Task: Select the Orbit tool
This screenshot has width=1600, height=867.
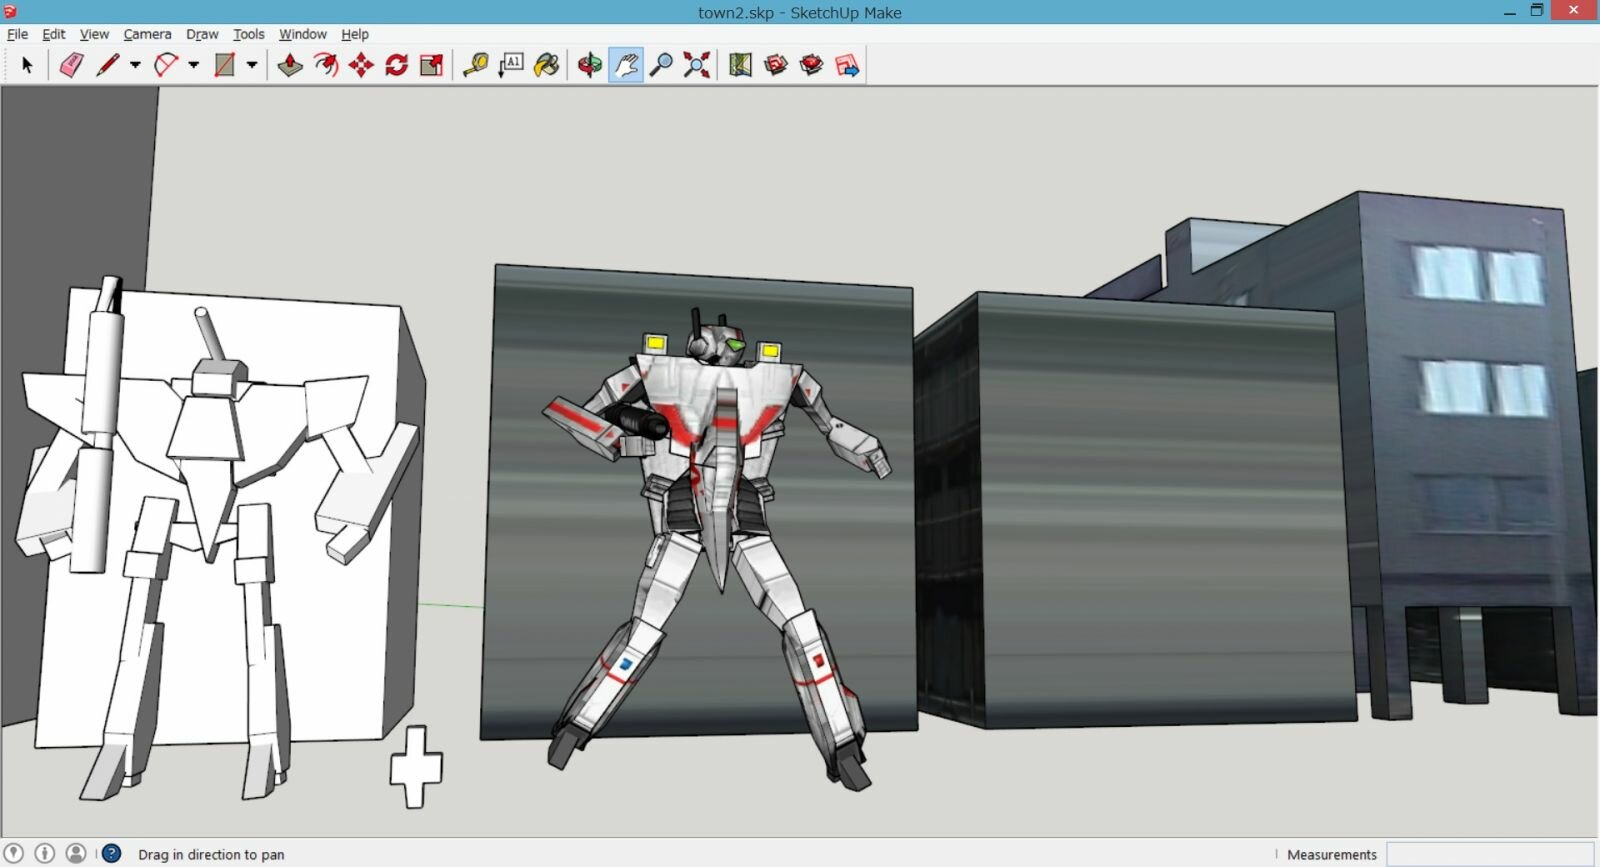Action: tap(590, 65)
